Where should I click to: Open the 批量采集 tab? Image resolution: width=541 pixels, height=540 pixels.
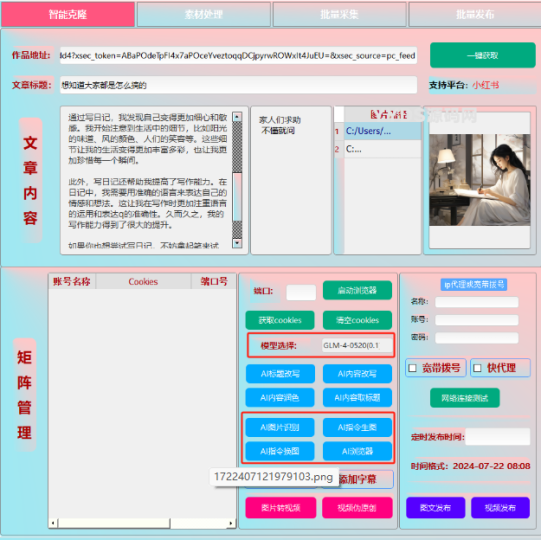[340, 14]
